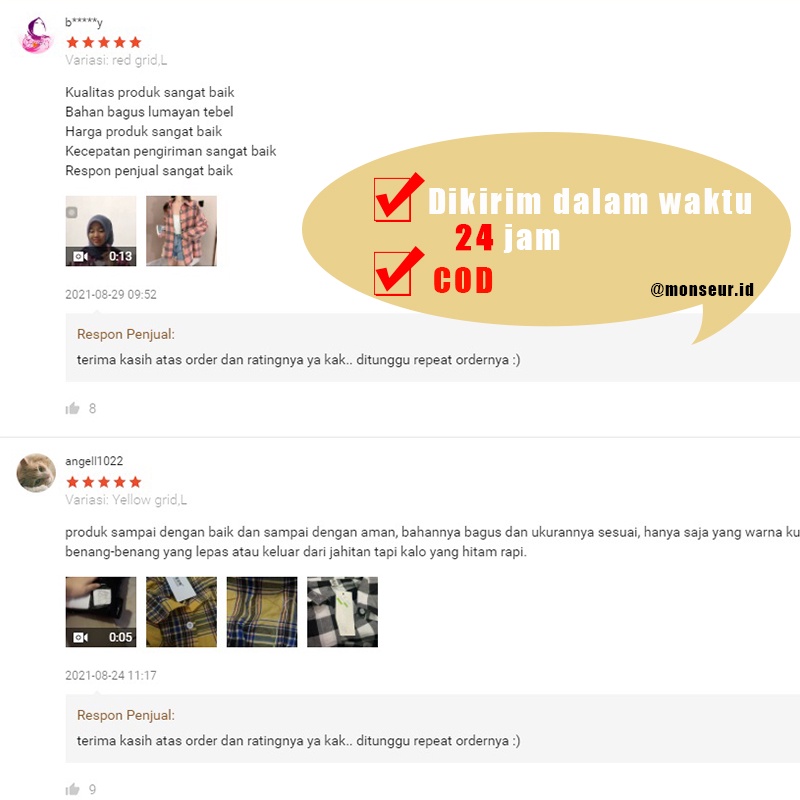Play the 0:05 unboxing video thumbnail
The height and width of the screenshot is (800, 800).
[101, 612]
